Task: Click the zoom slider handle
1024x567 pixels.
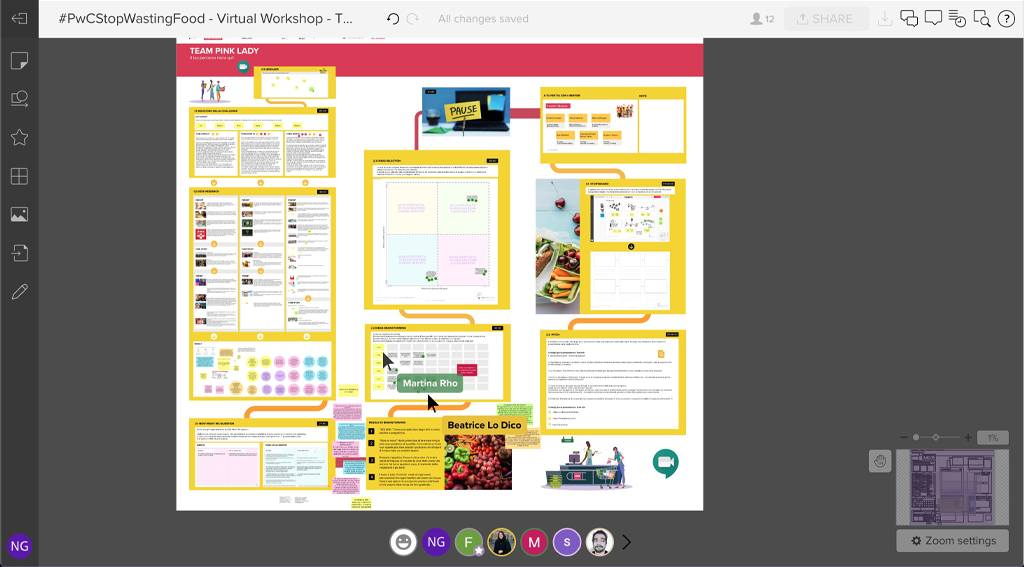Action: pyautogui.click(x=916, y=437)
